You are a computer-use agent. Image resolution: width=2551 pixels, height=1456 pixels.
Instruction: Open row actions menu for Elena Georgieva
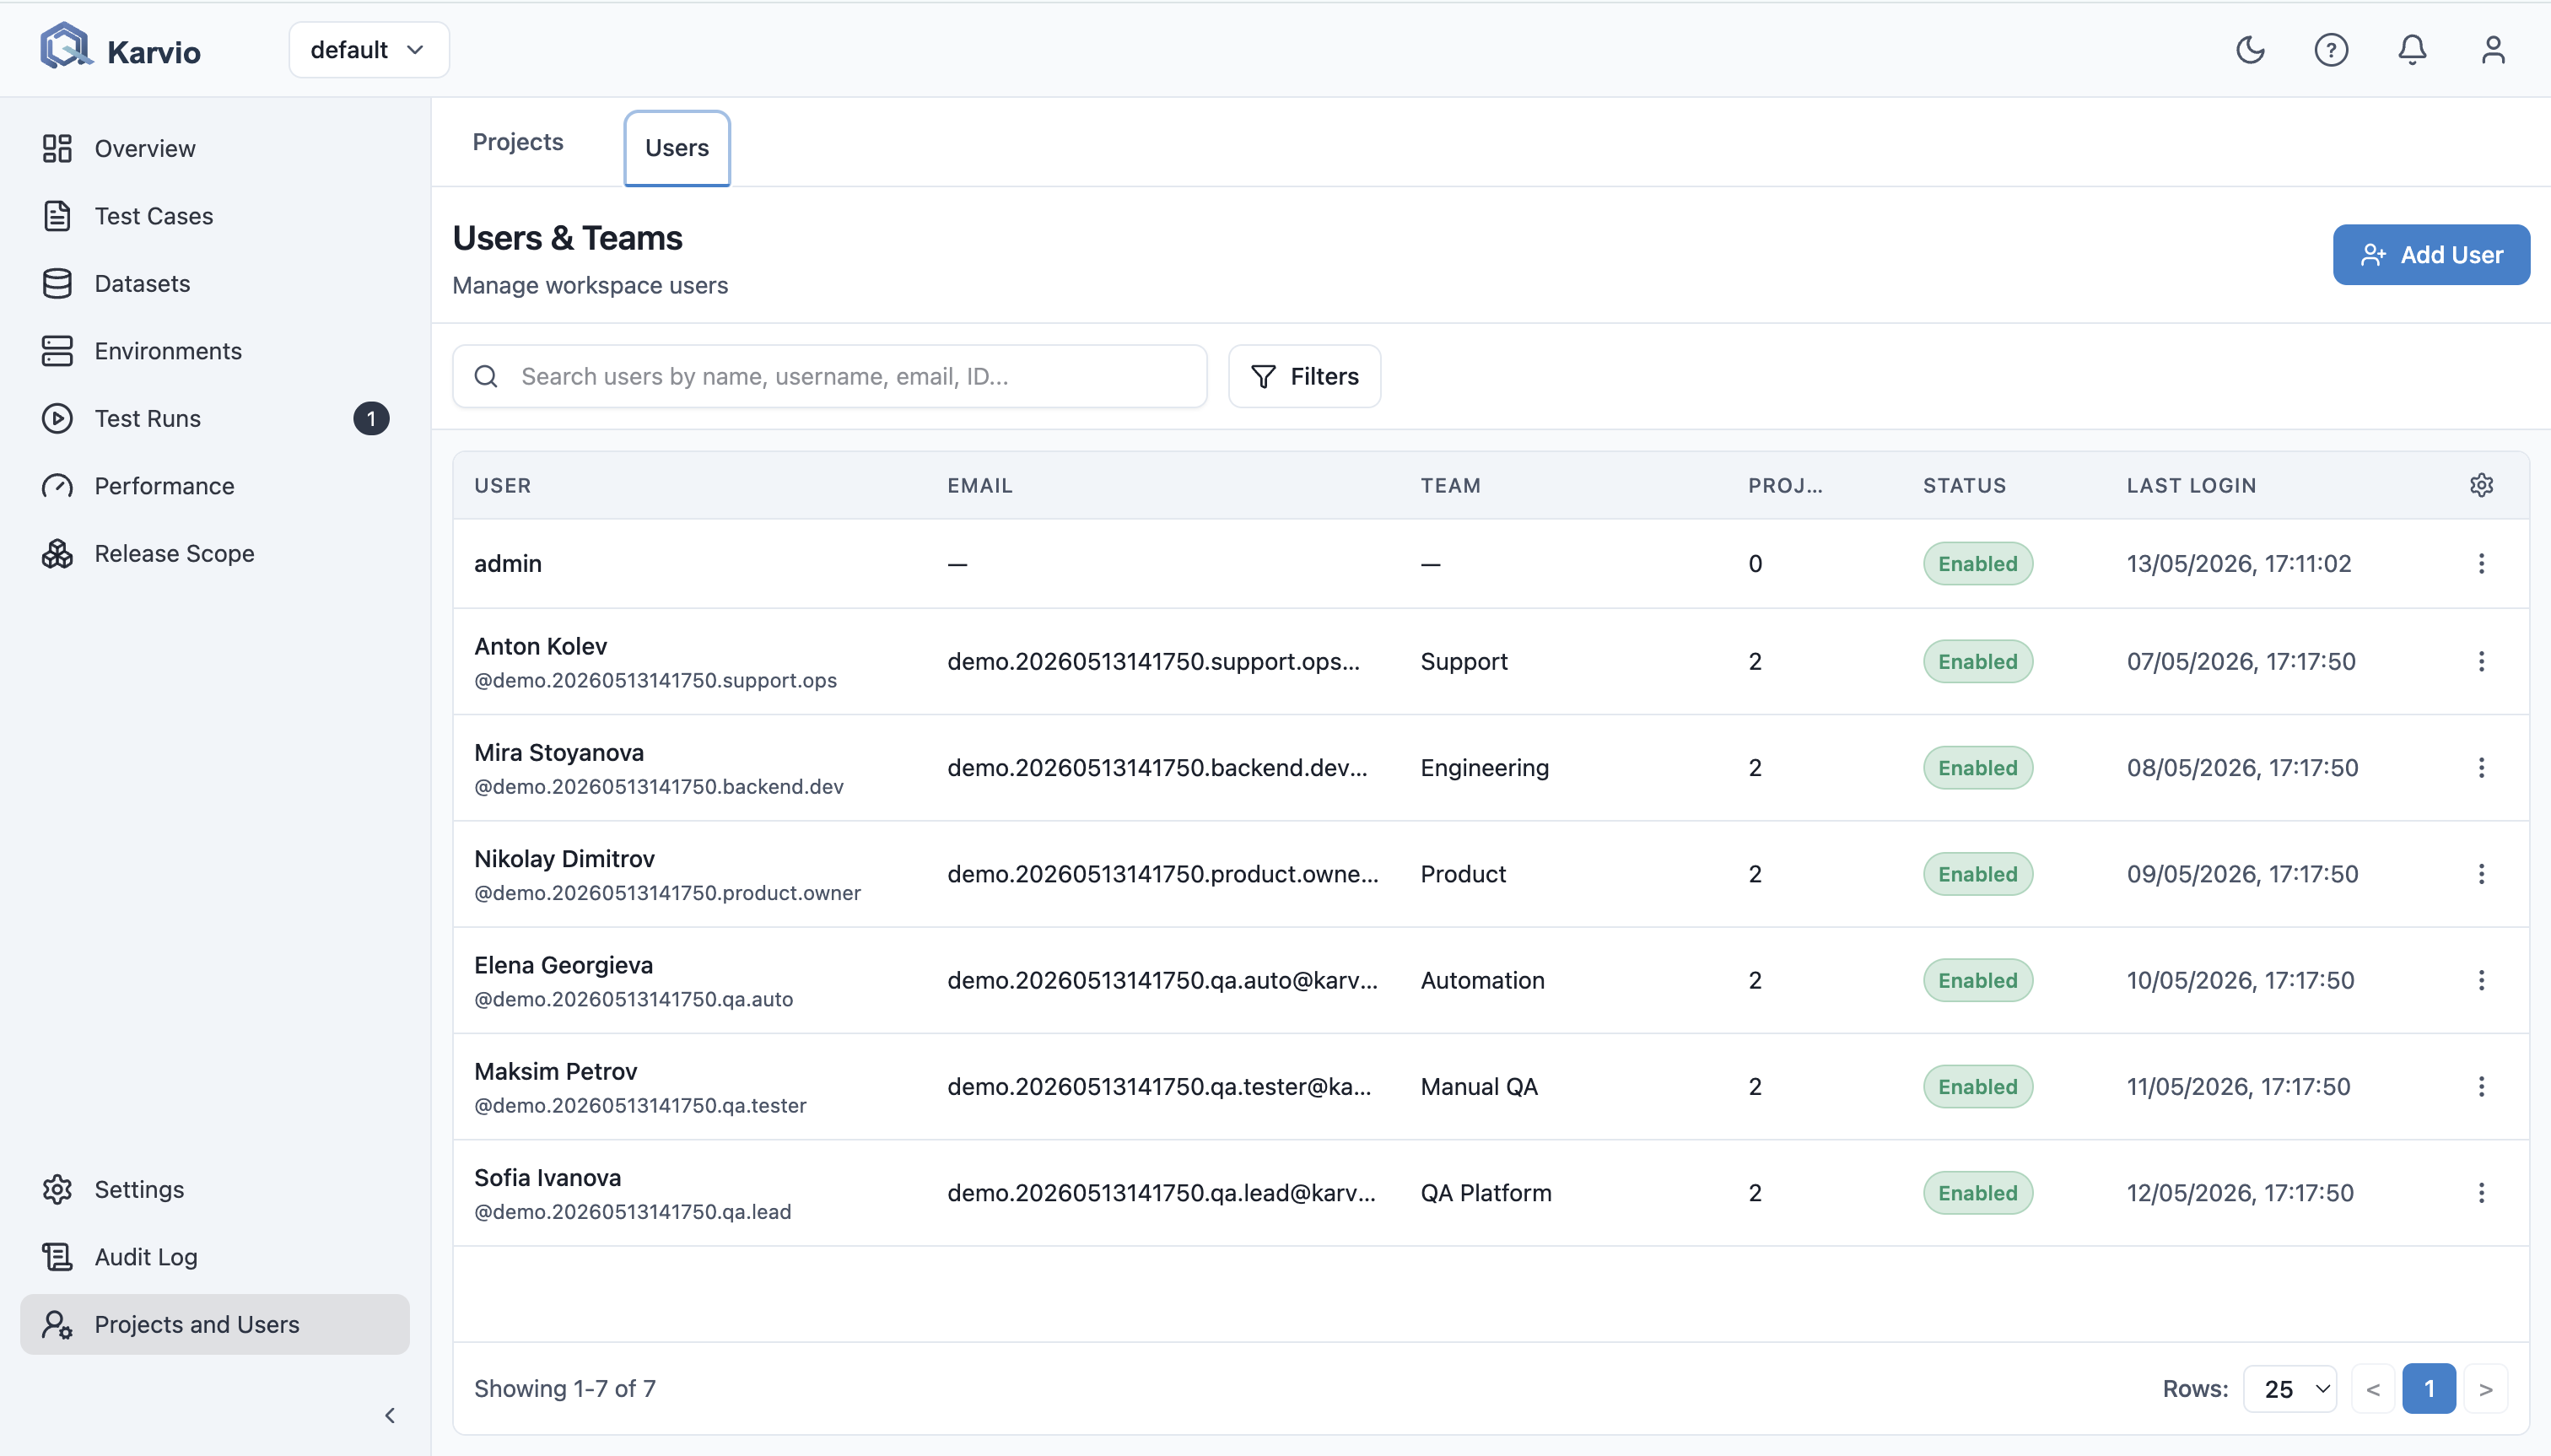tap(2481, 980)
